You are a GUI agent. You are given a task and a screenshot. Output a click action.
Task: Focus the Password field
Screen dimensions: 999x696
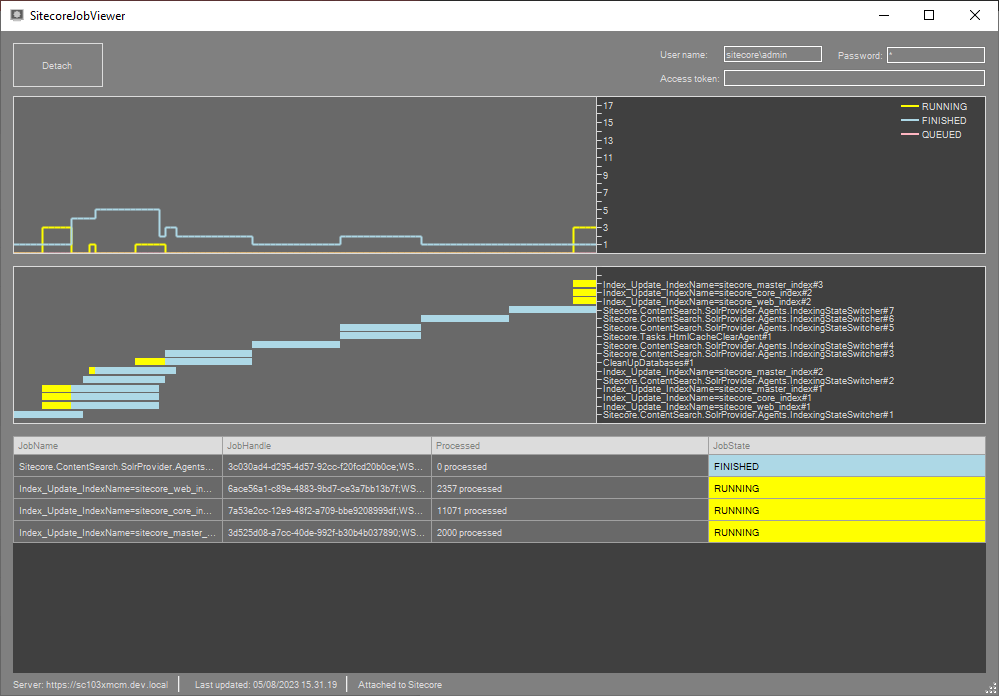pyautogui.click(x=935, y=55)
